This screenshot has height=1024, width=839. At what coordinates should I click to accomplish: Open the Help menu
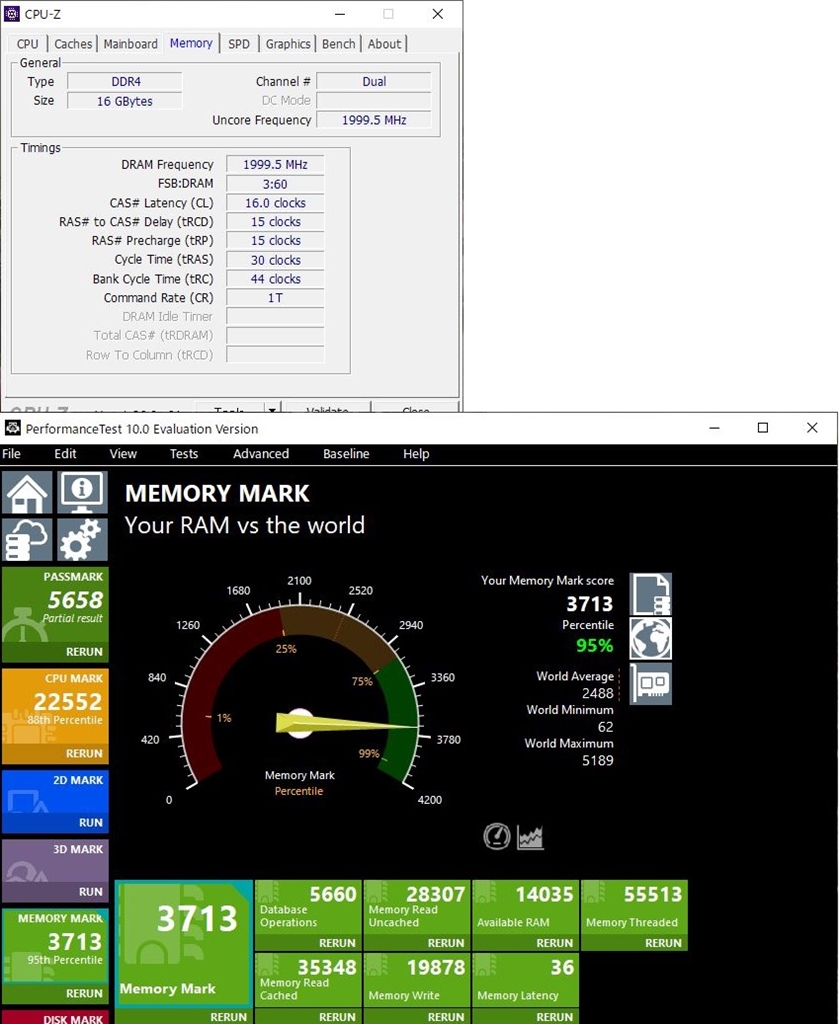pos(416,453)
